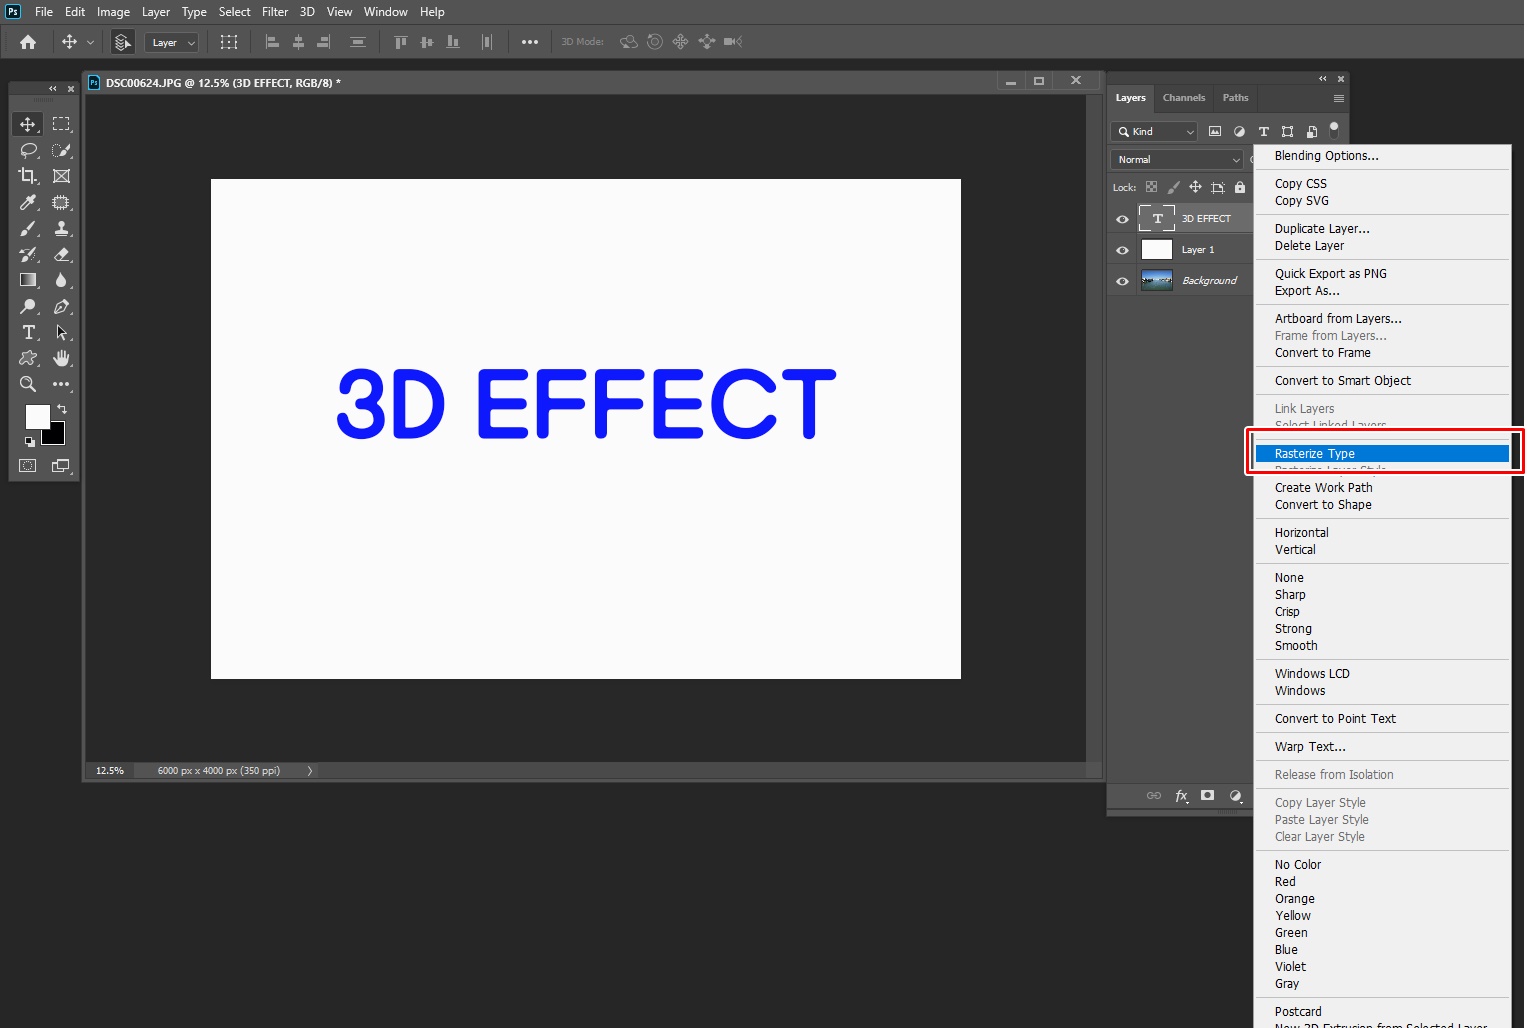Viewport: 1527px width, 1028px height.
Task: Select the Move tool in the toolbox
Action: 28,124
